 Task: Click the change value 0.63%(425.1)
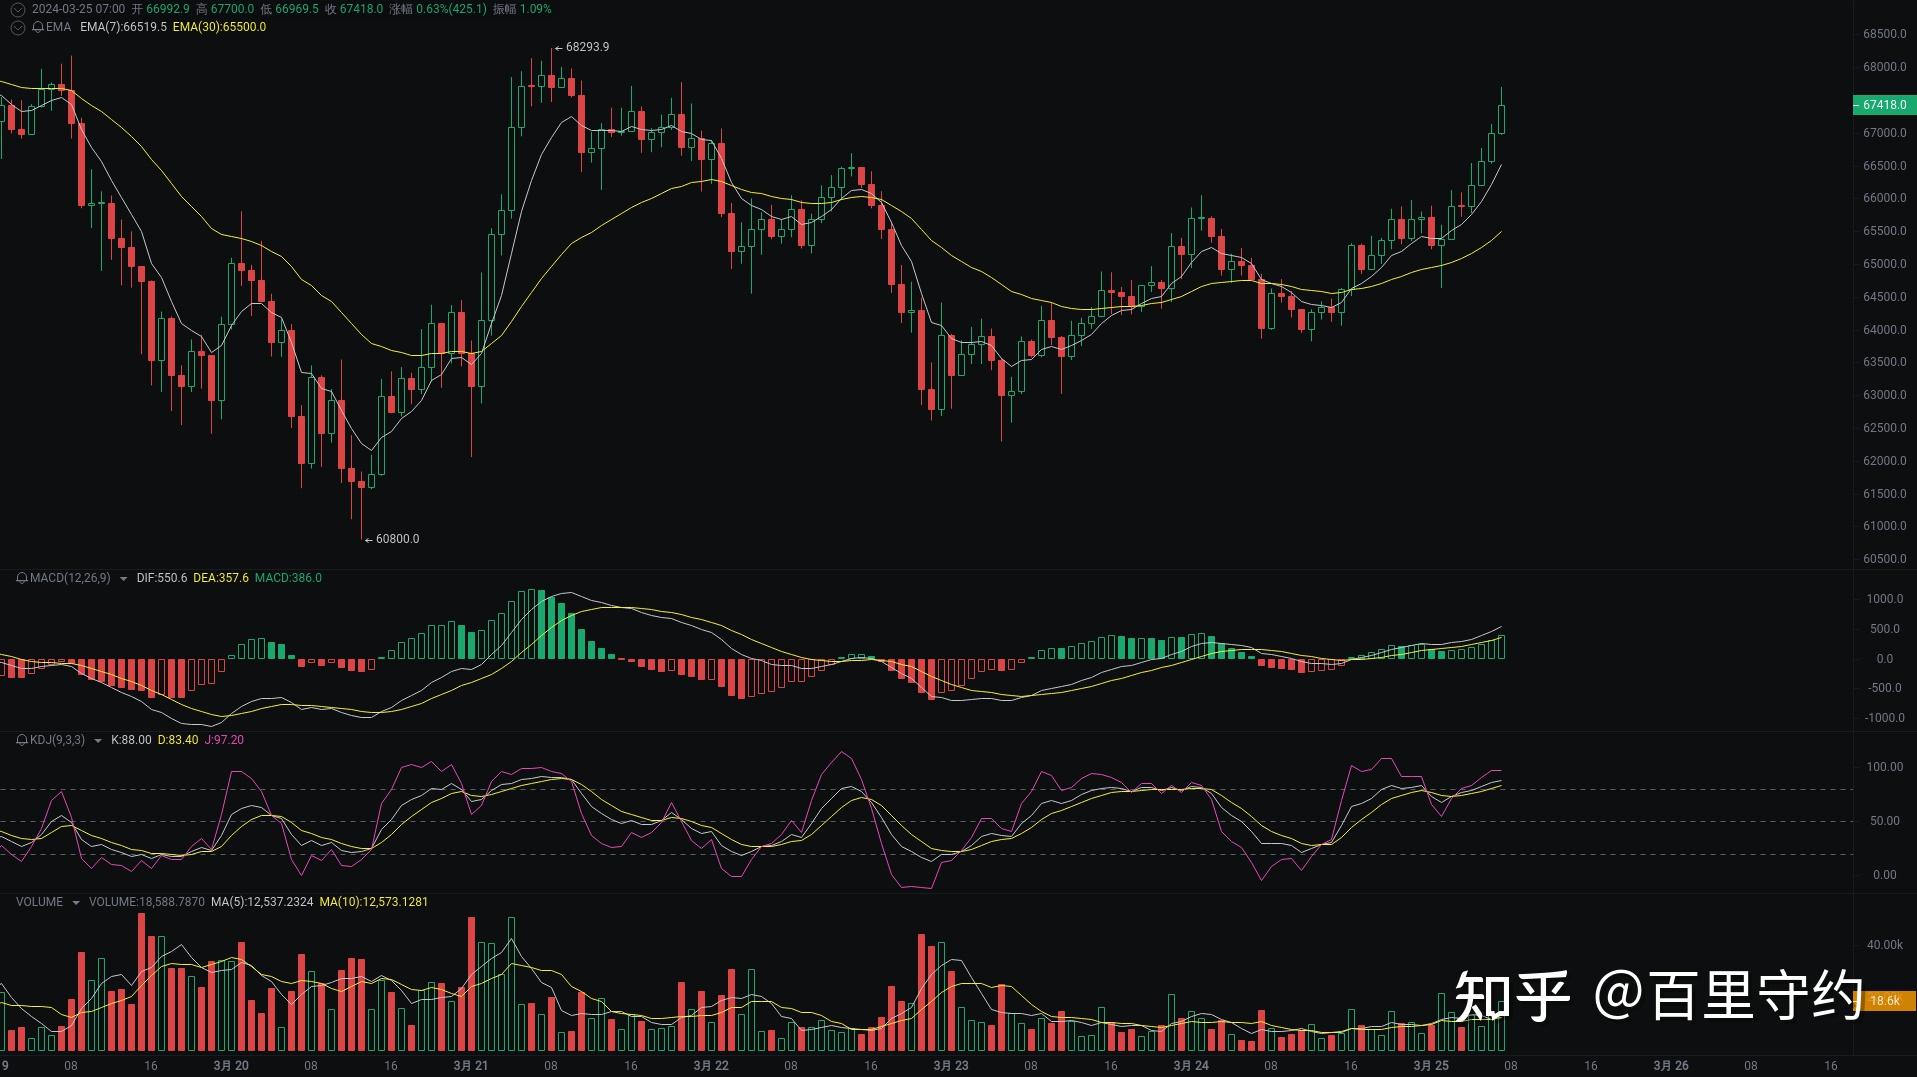click(451, 9)
